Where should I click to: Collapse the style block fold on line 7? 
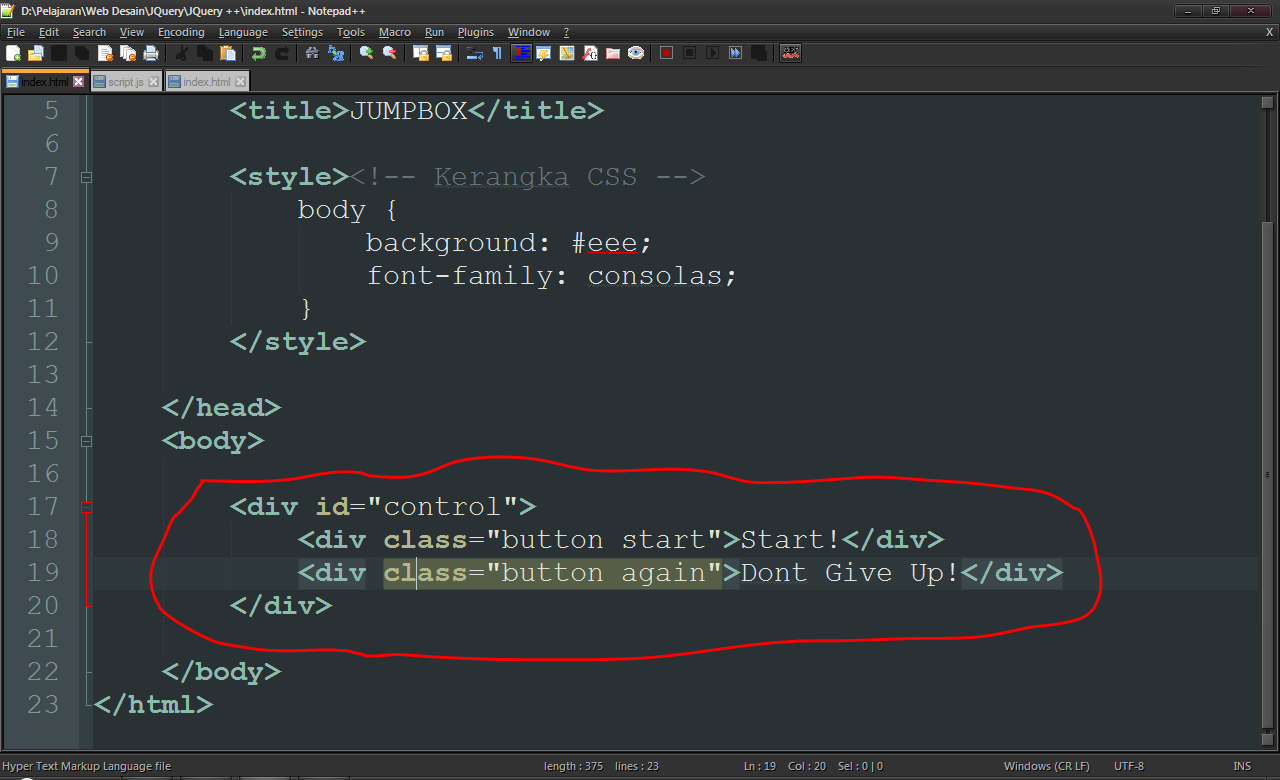click(x=87, y=177)
